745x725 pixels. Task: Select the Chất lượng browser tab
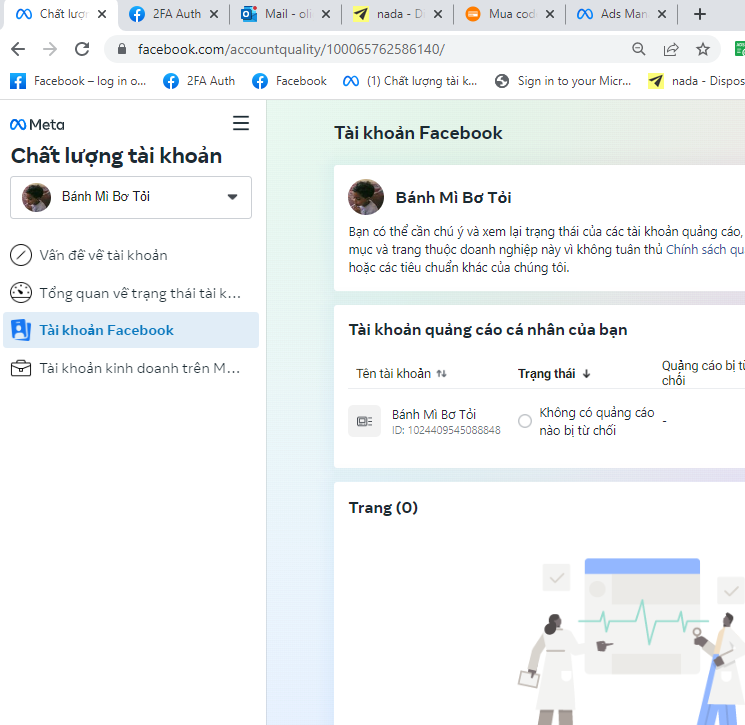(61, 14)
